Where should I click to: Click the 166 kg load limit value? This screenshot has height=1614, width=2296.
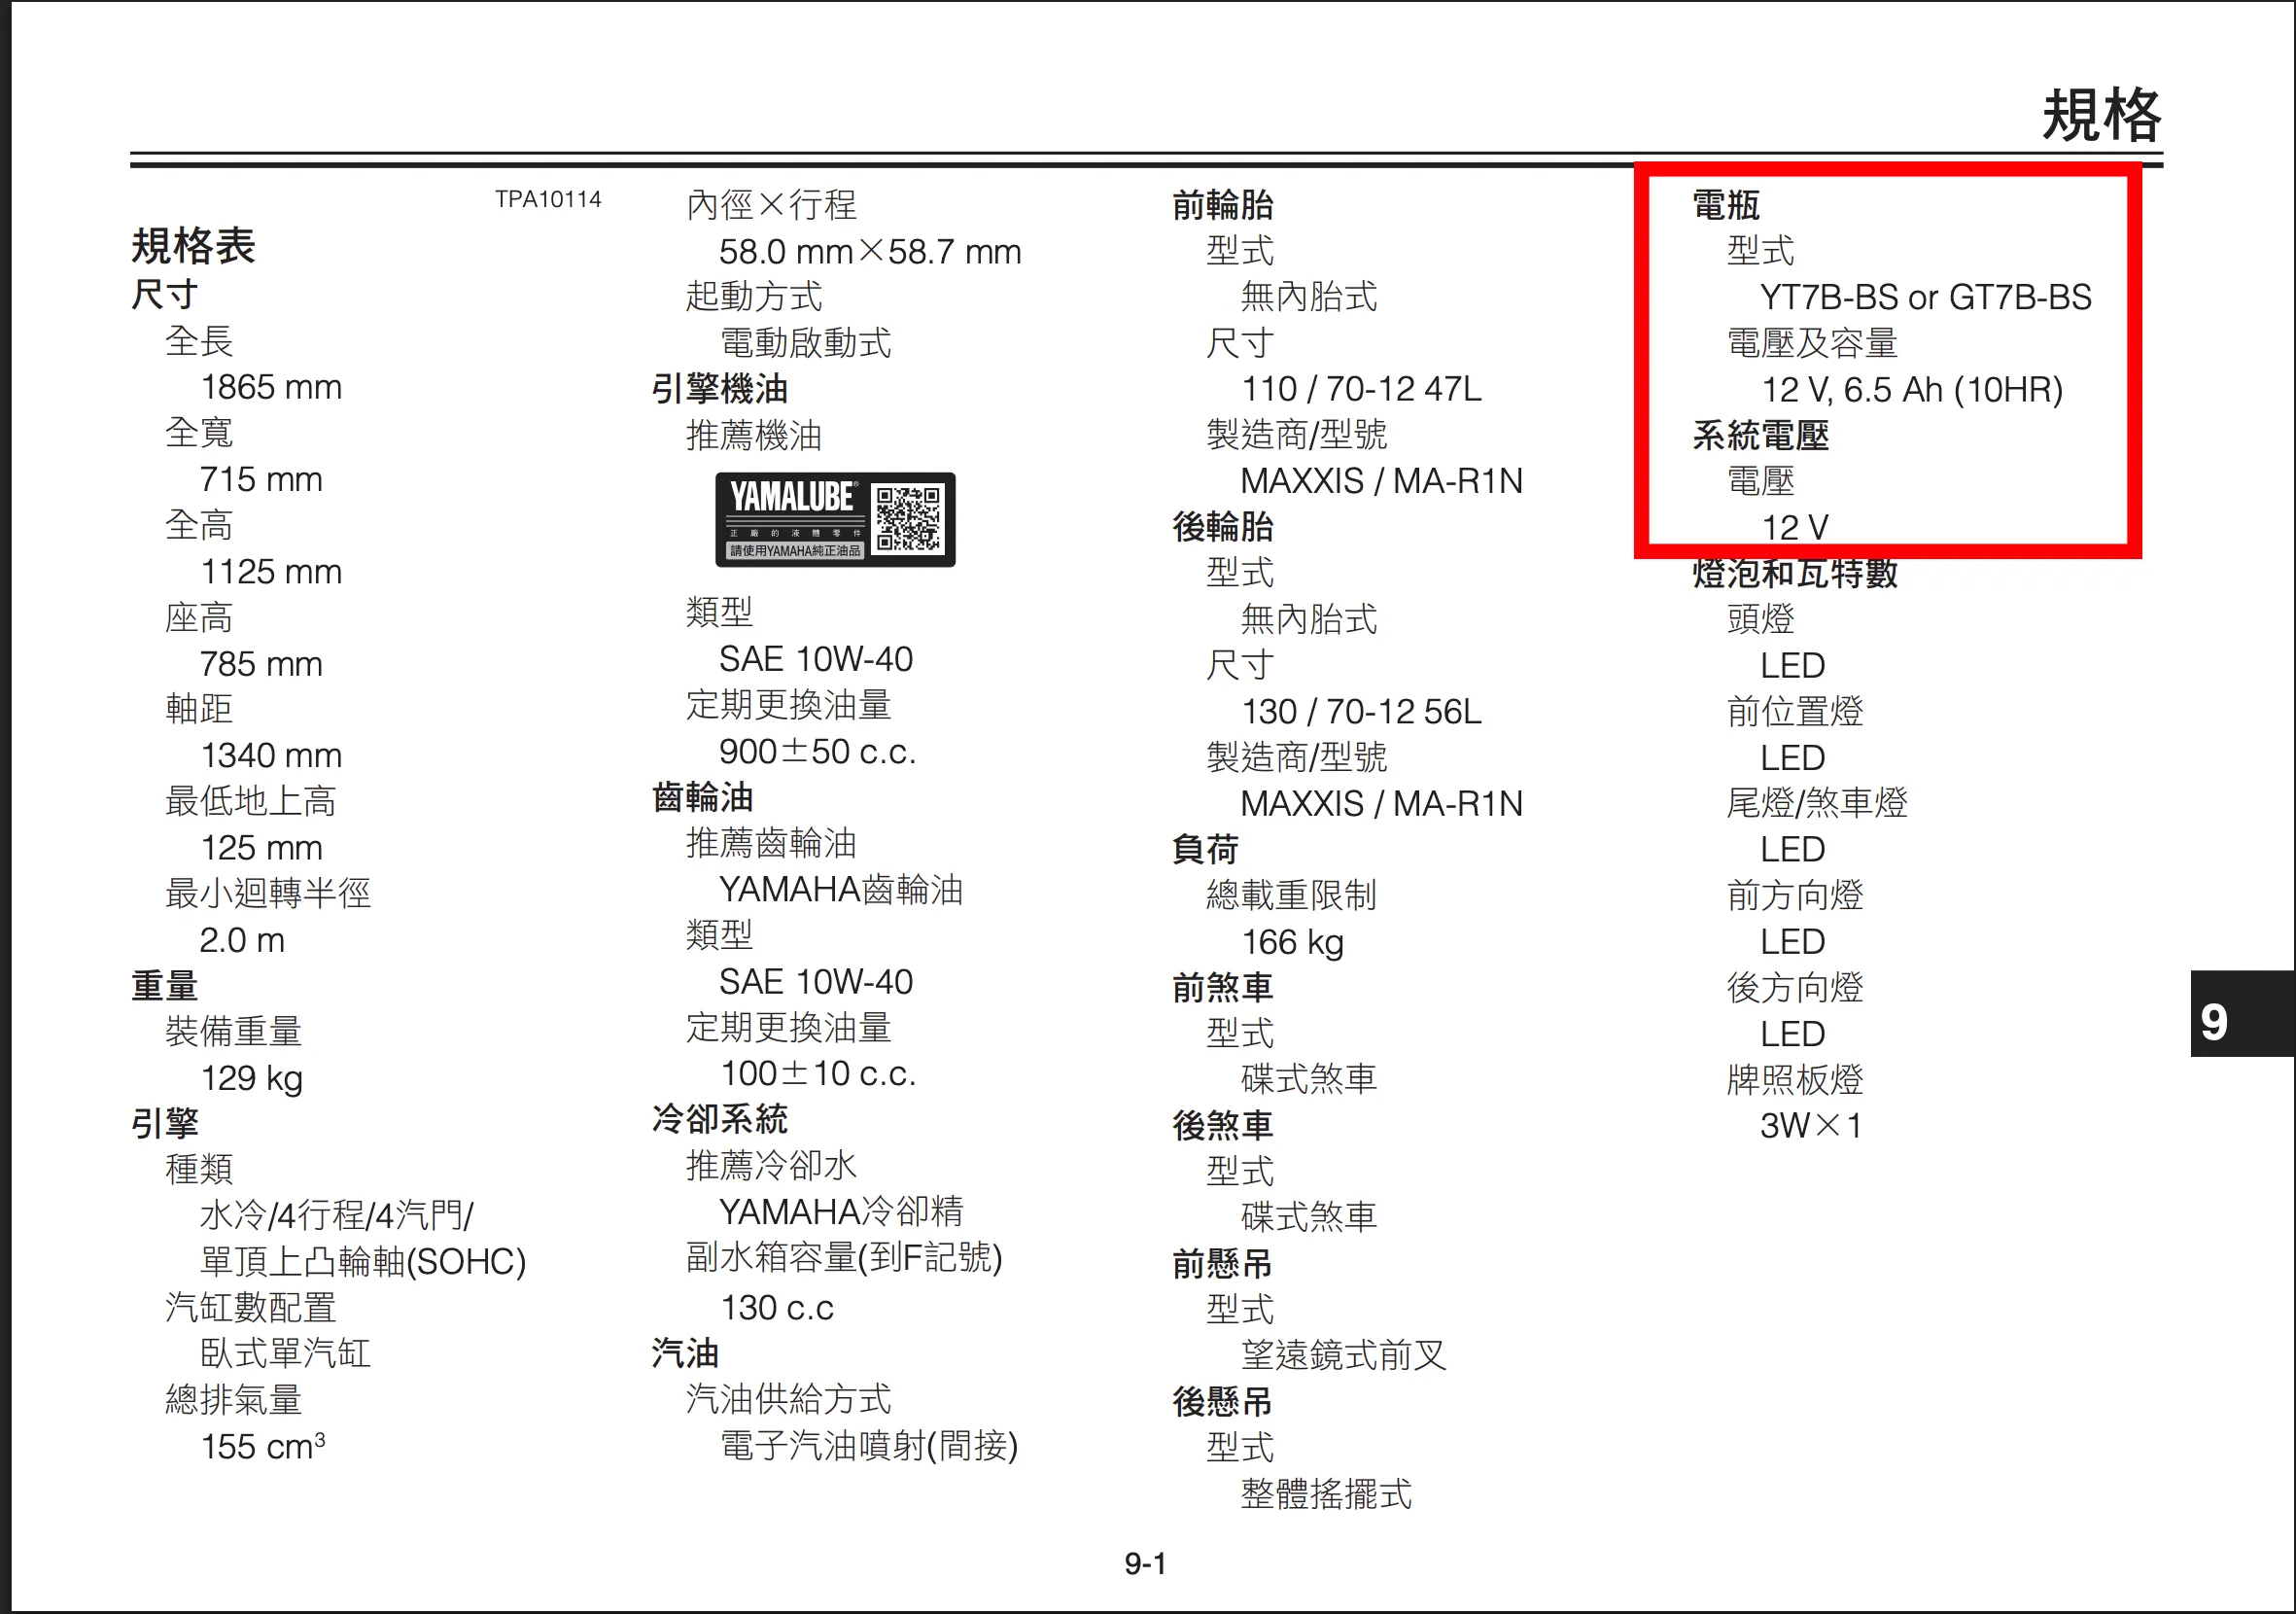[1292, 942]
